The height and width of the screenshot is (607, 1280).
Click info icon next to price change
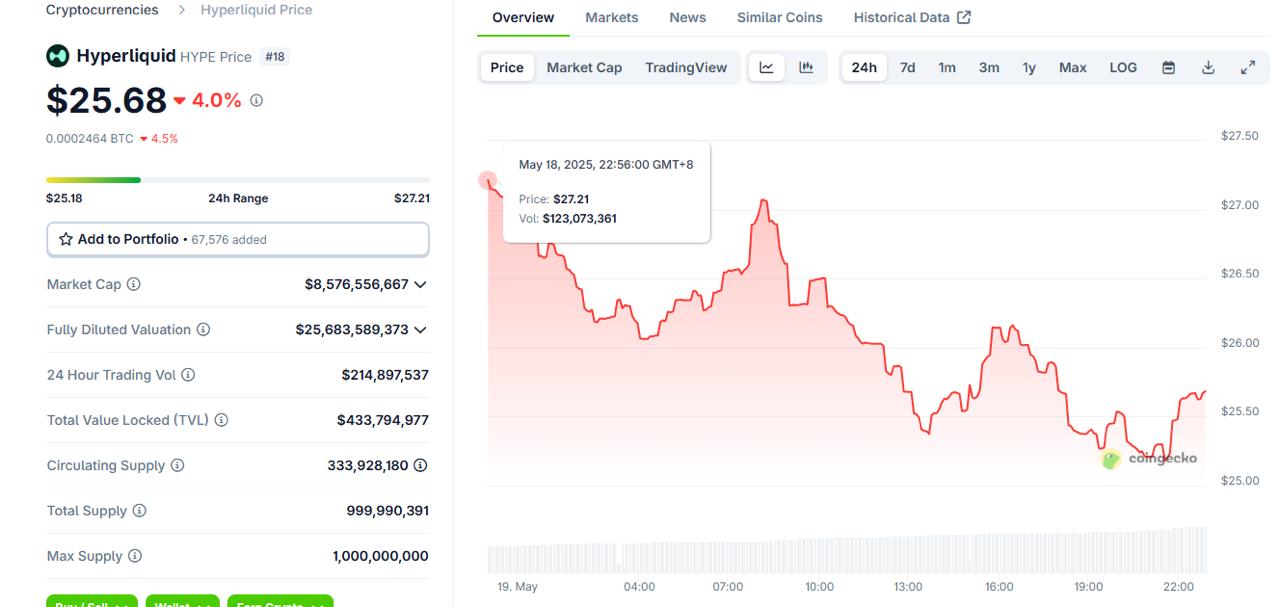(x=256, y=100)
